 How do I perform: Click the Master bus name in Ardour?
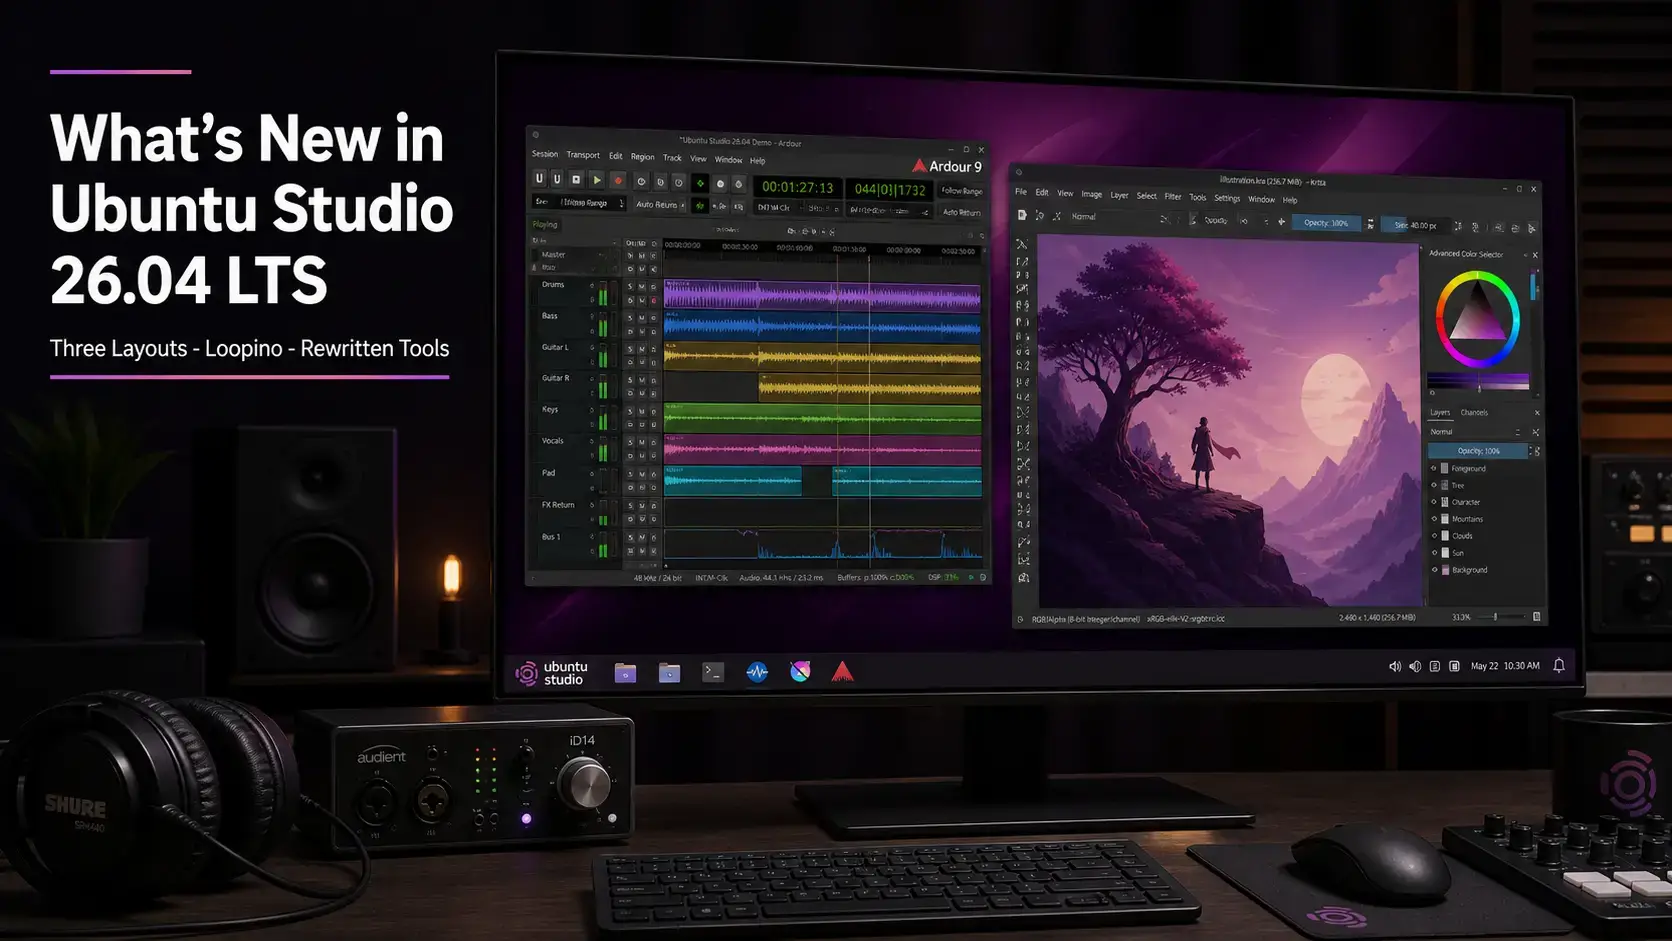click(x=553, y=255)
